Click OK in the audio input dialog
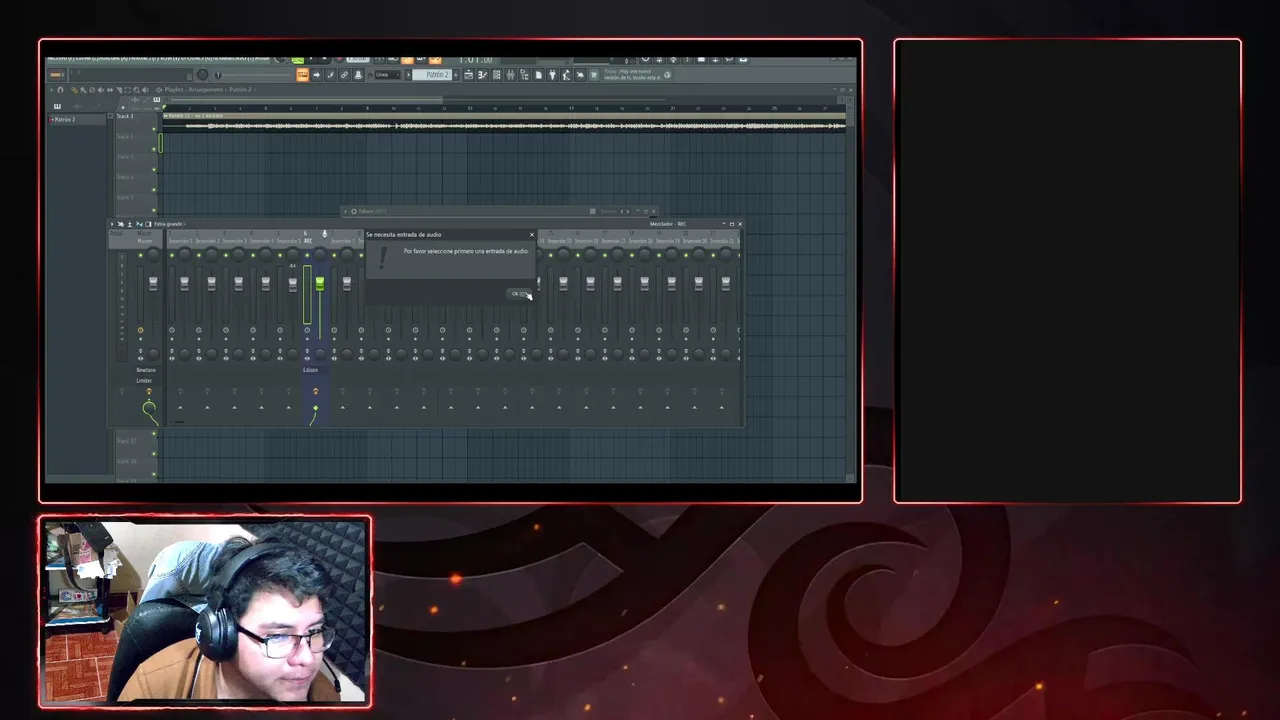This screenshot has width=1280, height=720. point(519,293)
